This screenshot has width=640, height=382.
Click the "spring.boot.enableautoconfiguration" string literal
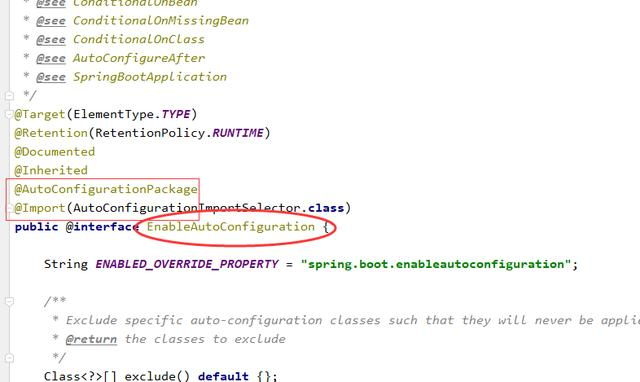[x=436, y=264]
